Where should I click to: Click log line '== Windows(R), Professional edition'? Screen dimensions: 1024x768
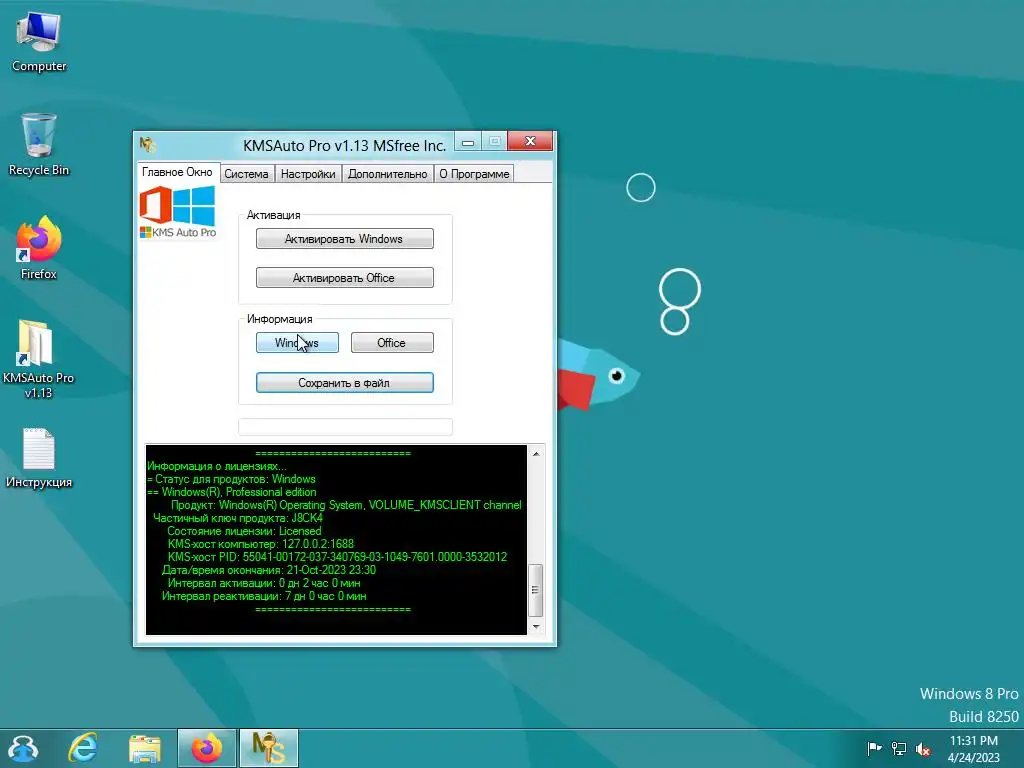click(x=232, y=492)
